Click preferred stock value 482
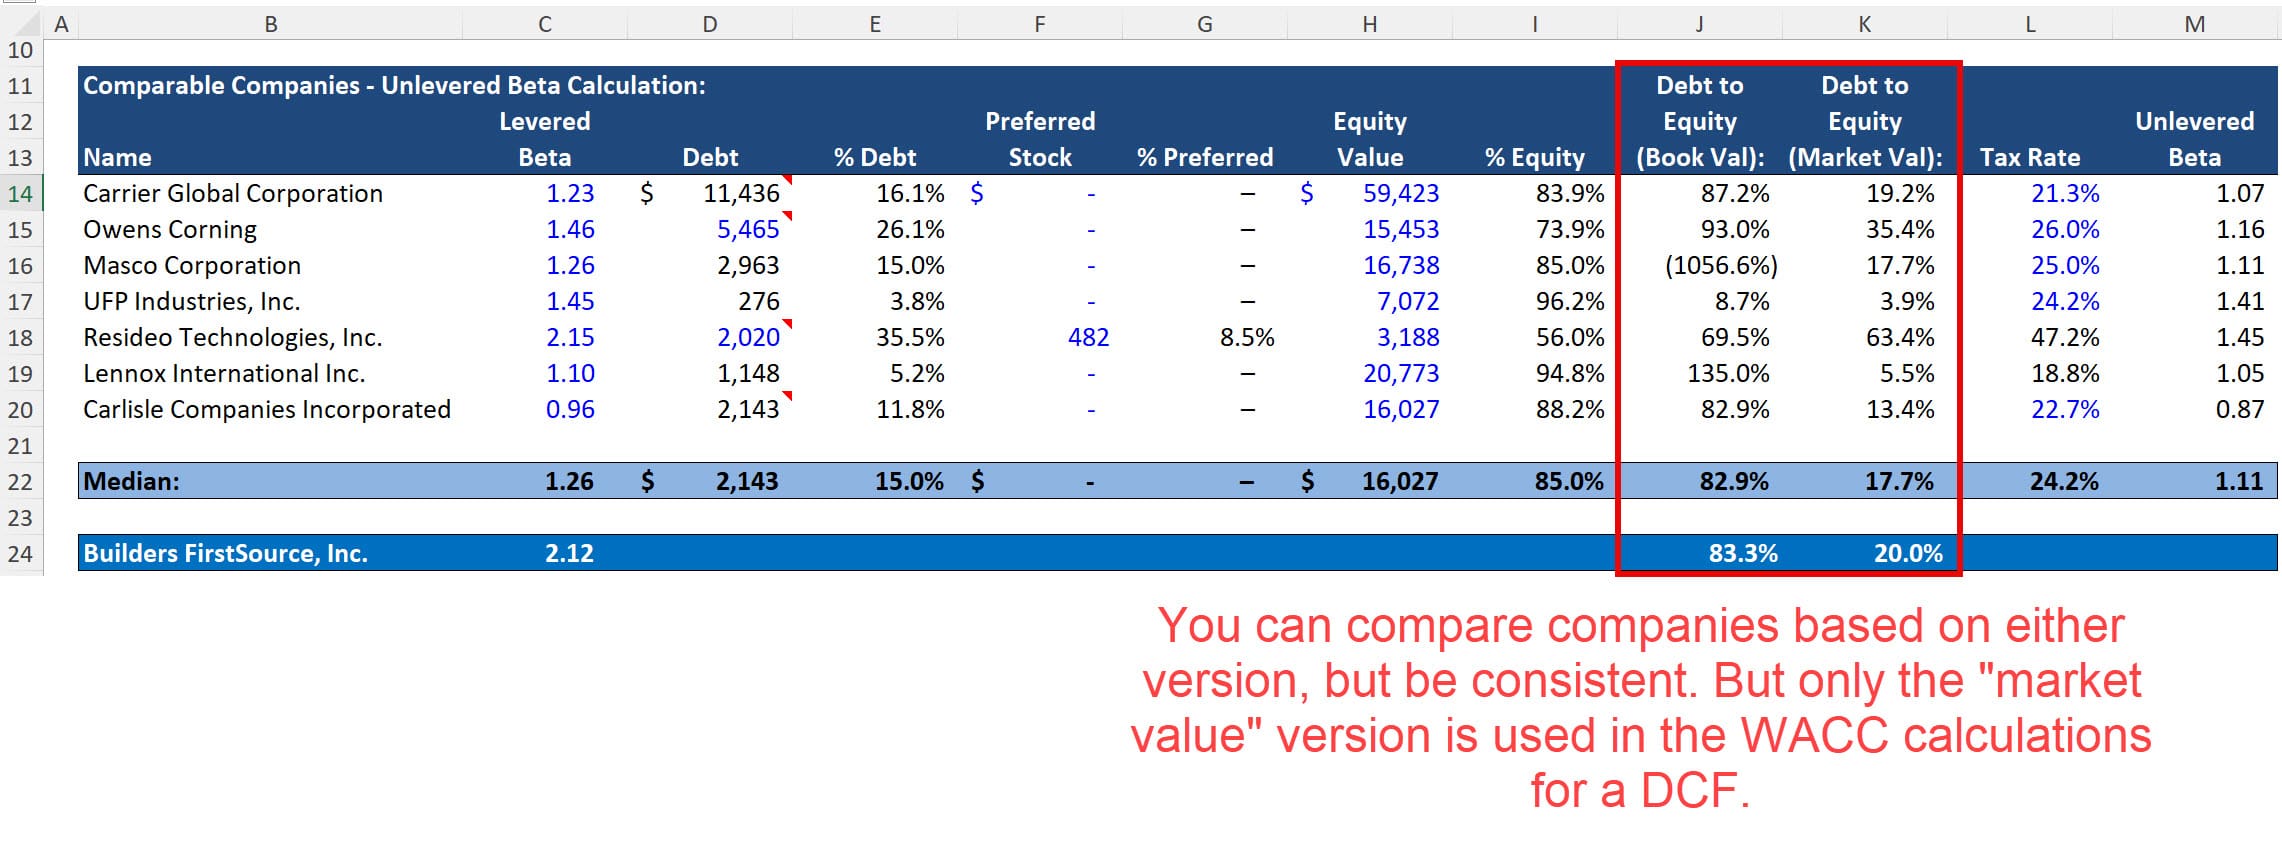2282x847 pixels. coord(1088,337)
